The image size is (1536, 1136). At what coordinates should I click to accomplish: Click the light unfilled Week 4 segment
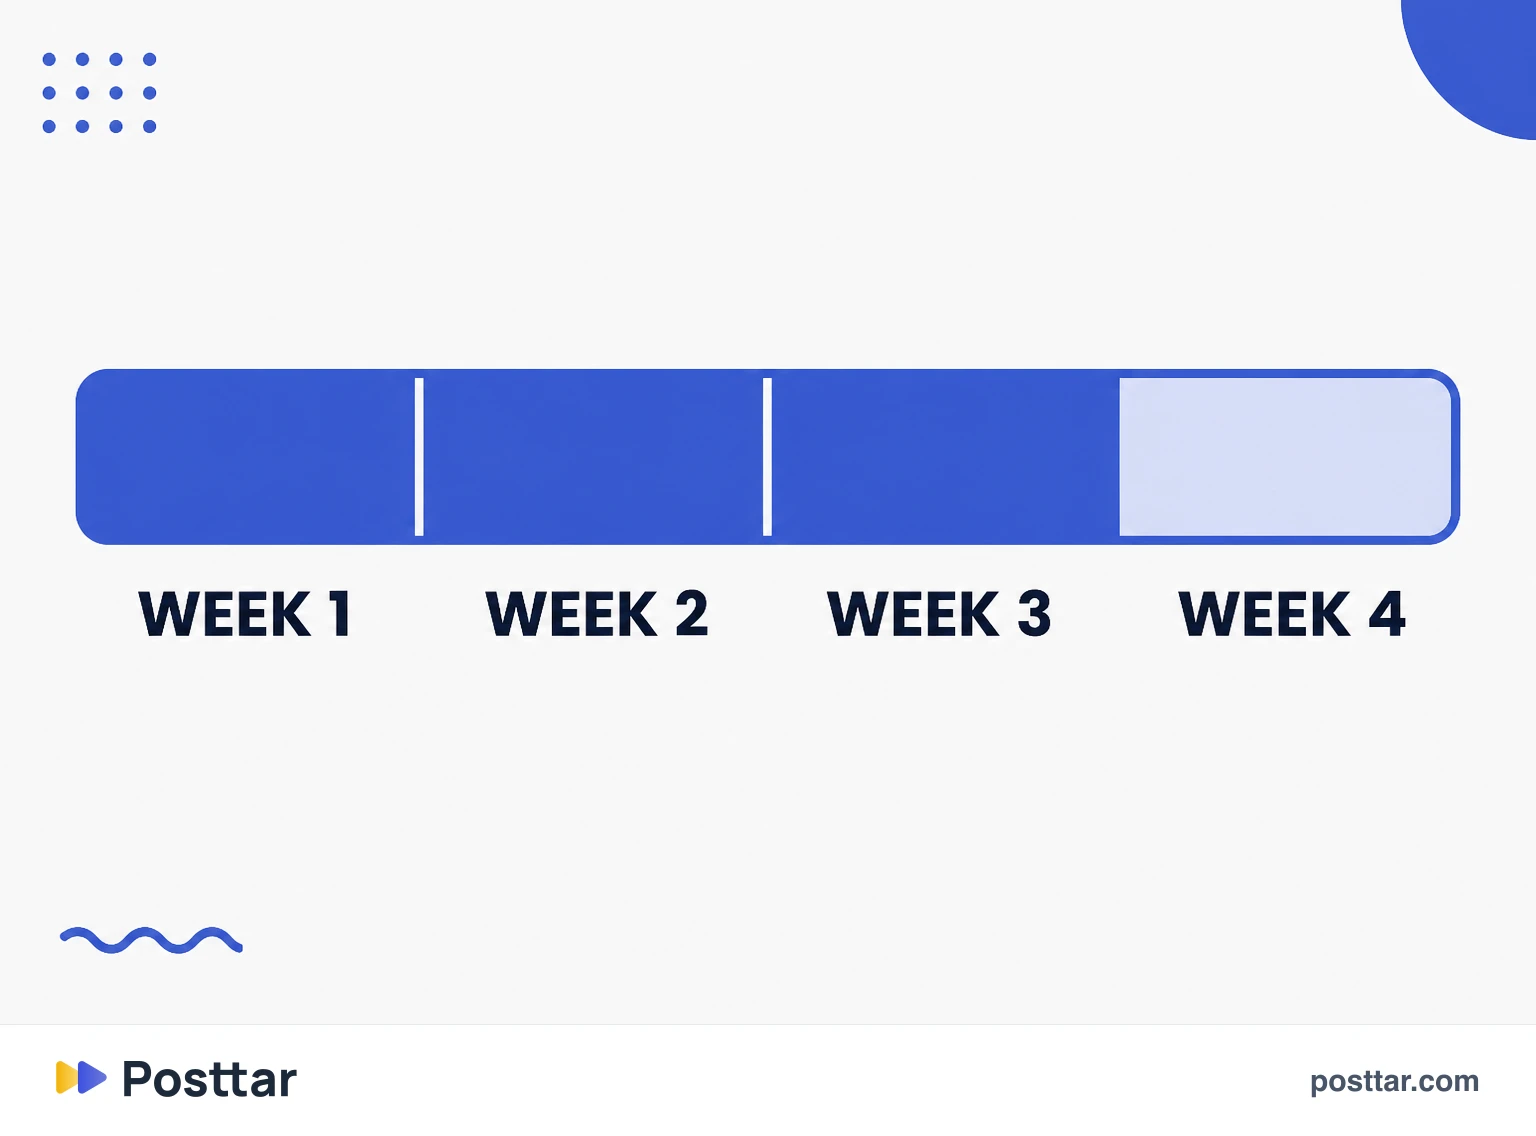tap(1285, 457)
